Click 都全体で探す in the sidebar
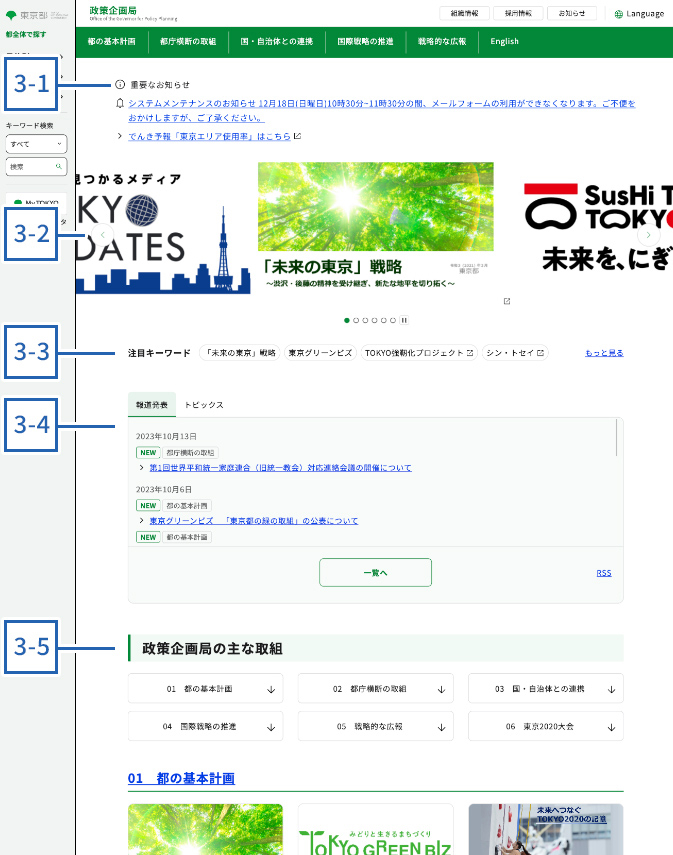Viewport: 673px width, 855px height. click(x=26, y=34)
